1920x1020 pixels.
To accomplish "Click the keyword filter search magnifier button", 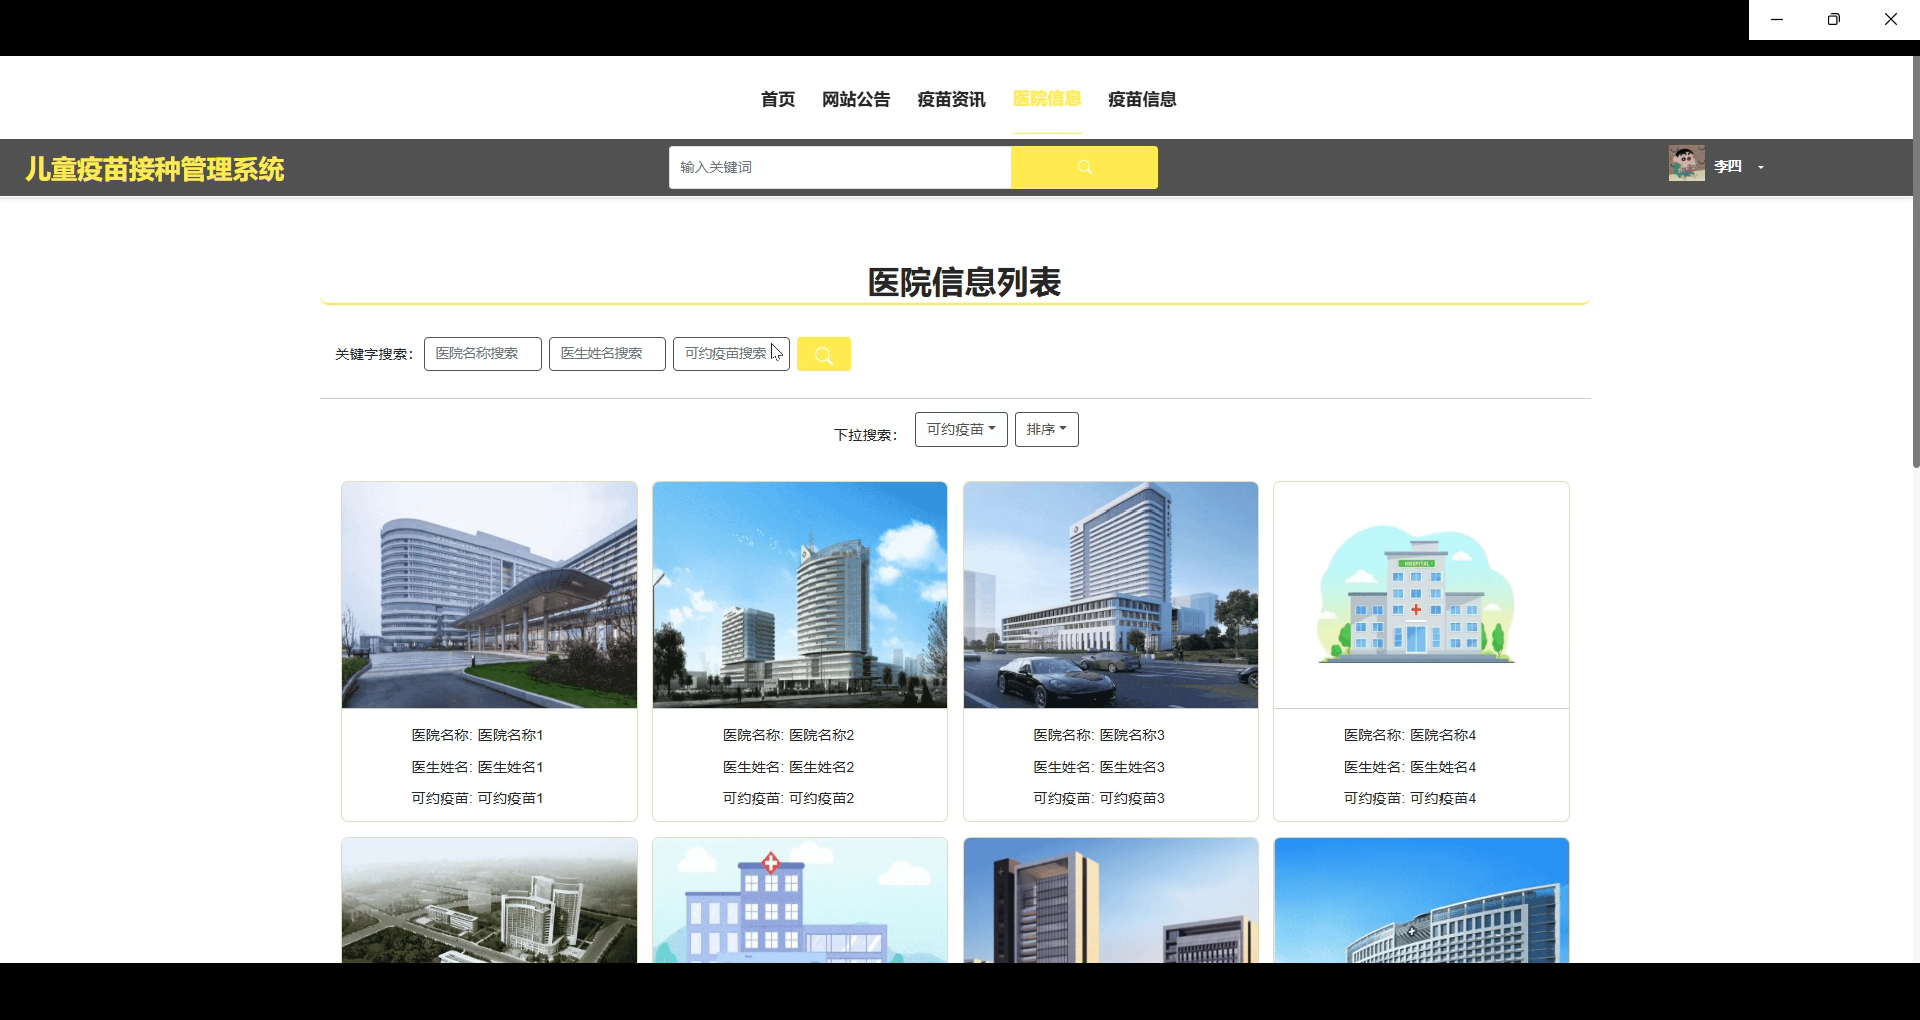I will tap(824, 354).
